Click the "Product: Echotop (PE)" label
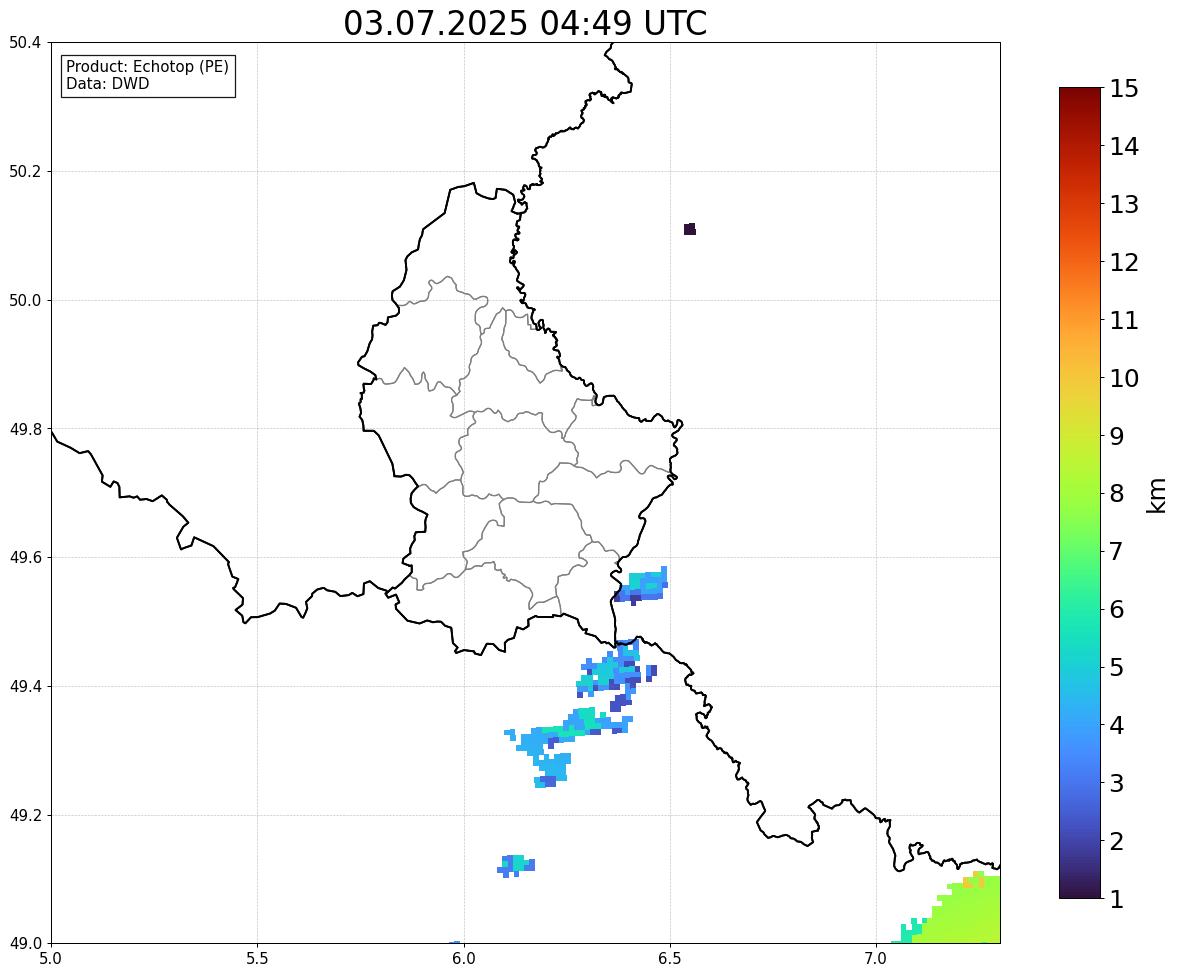Viewport: 1178px width, 976px height. (x=147, y=67)
